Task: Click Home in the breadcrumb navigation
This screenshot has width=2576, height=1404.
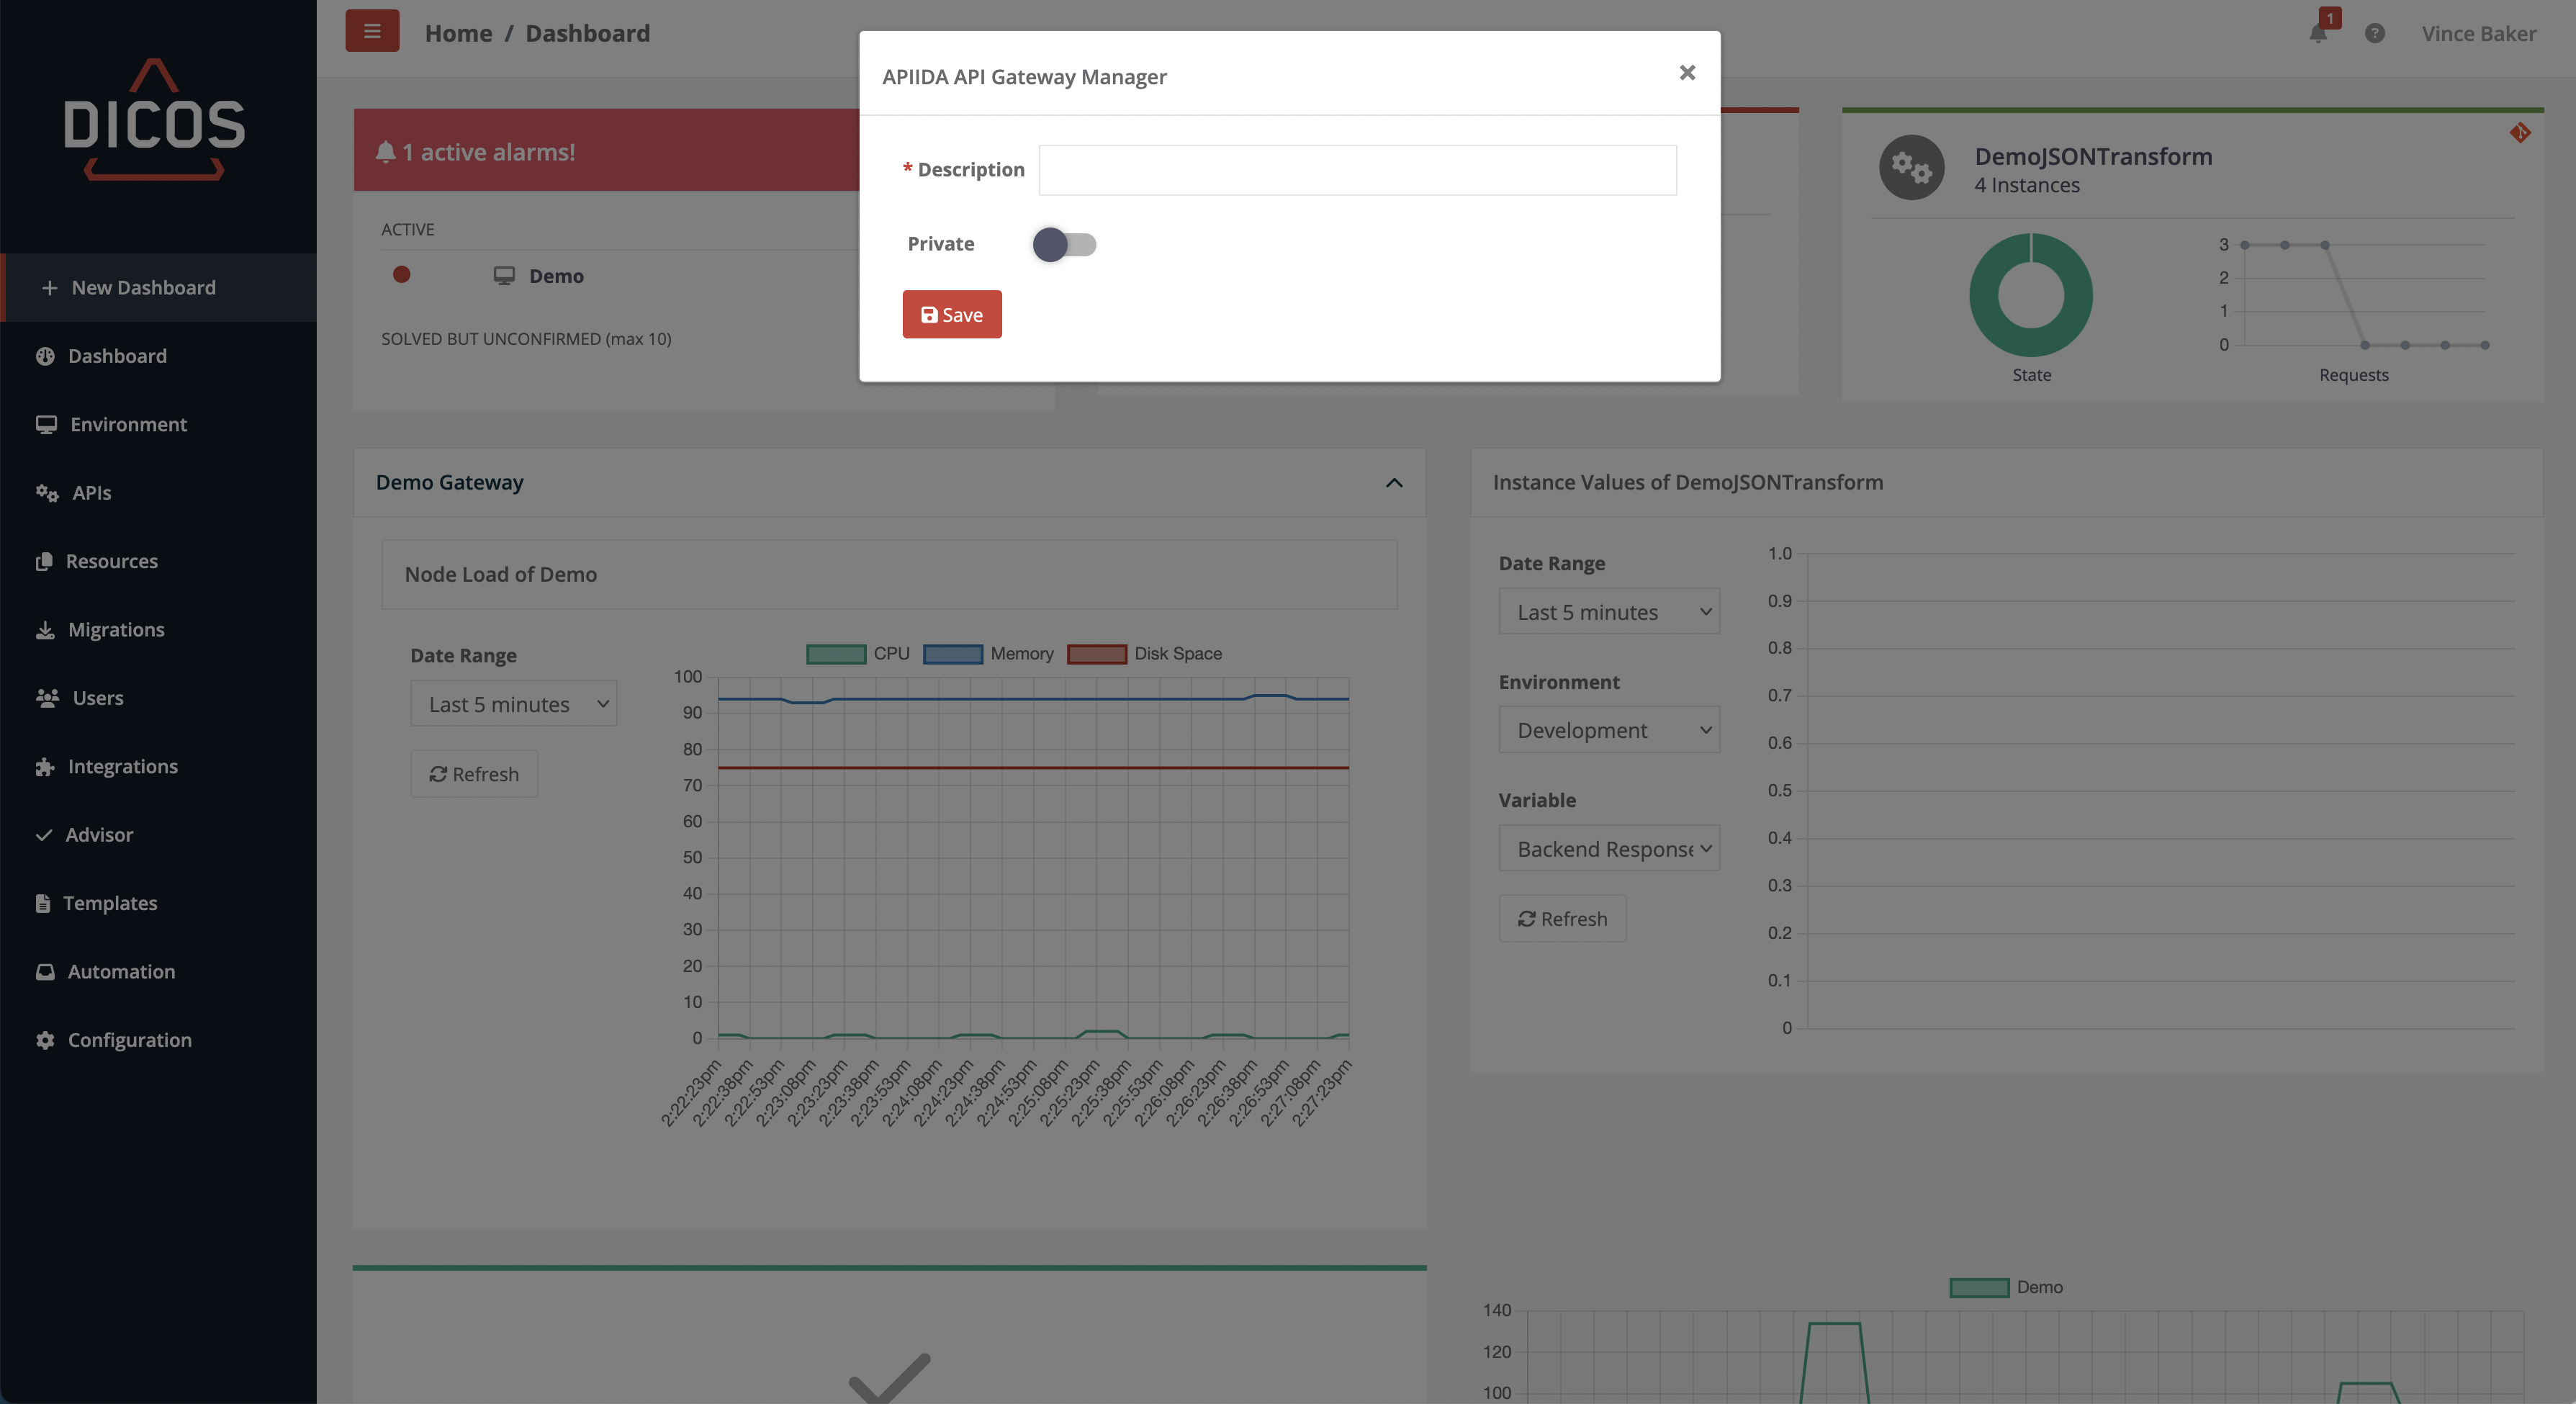Action: (x=458, y=33)
